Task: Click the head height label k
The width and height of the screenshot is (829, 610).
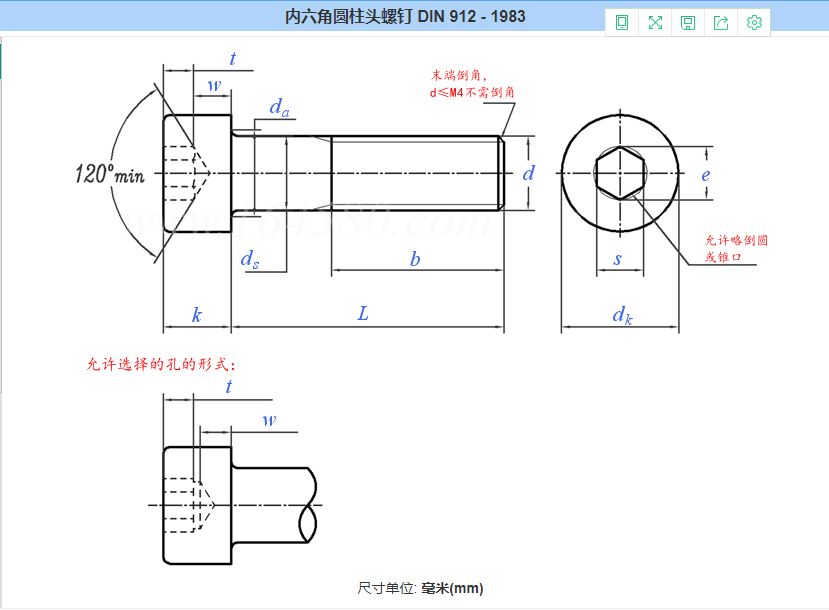Action: 197,315
